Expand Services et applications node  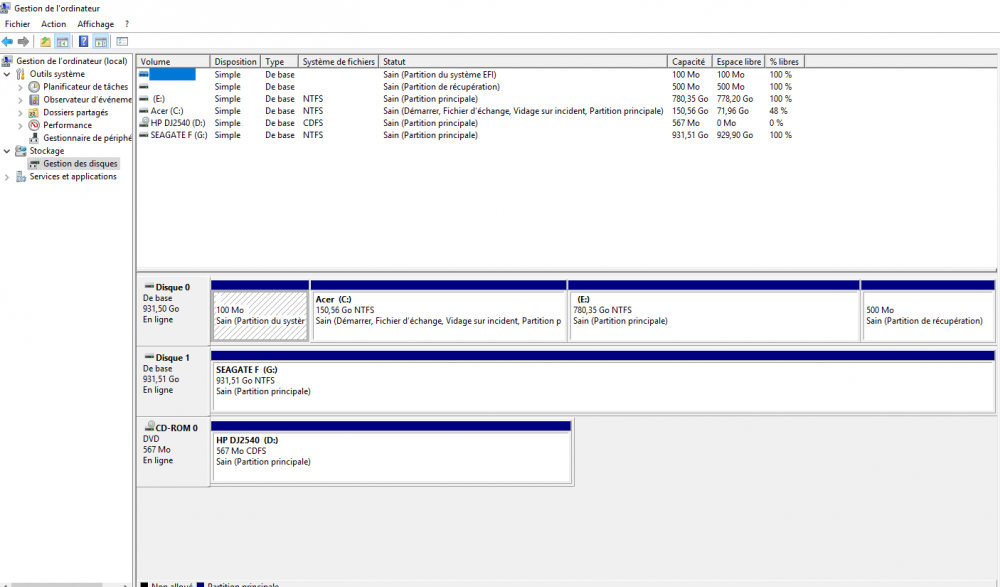(7, 177)
